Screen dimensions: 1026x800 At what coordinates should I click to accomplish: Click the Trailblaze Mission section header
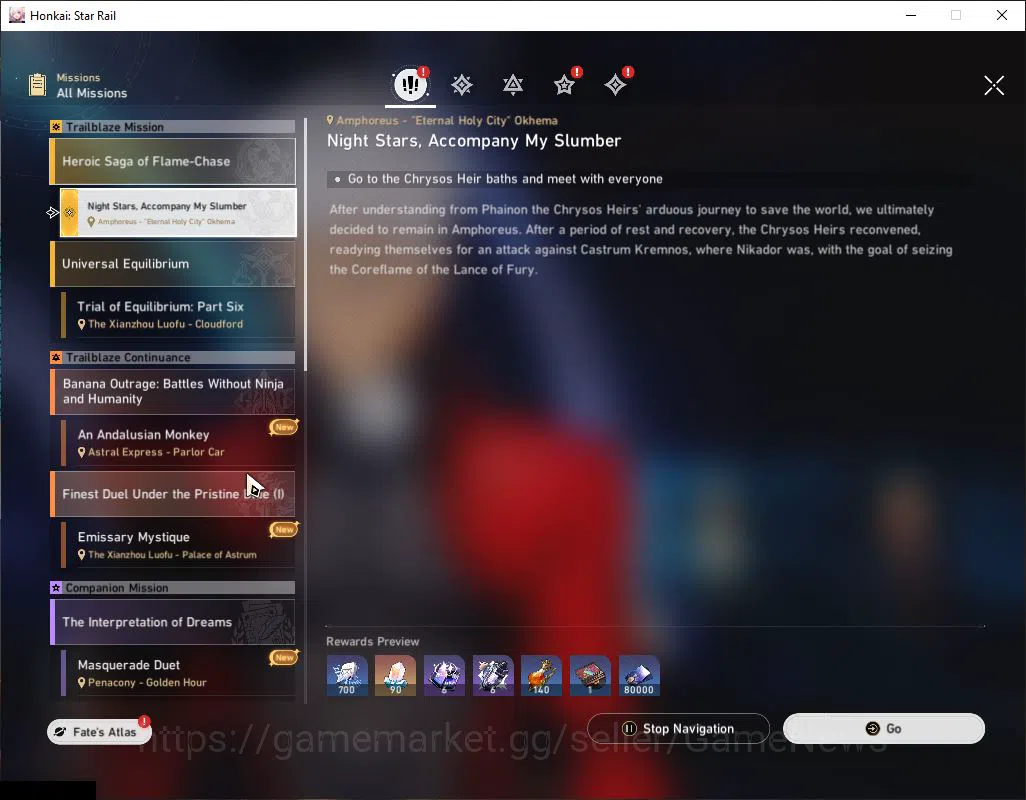click(x=173, y=127)
